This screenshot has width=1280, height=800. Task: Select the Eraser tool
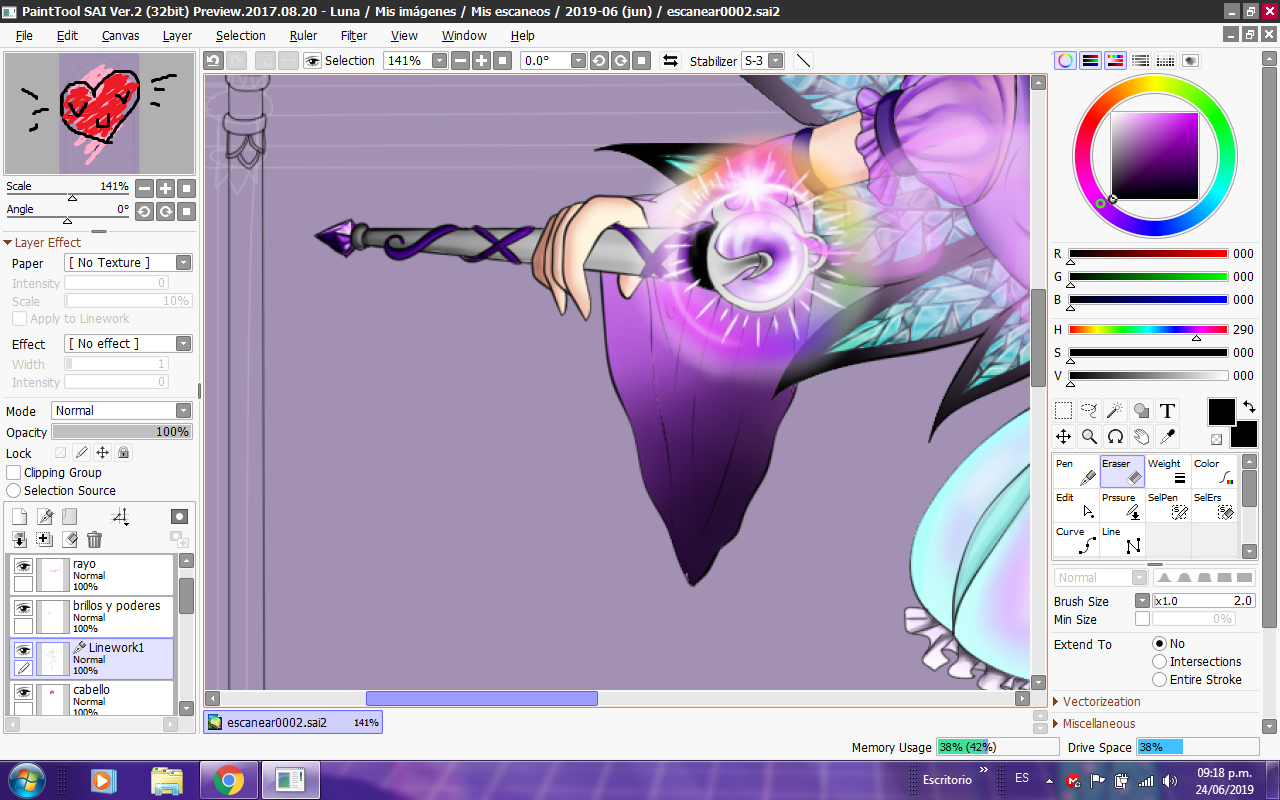pyautogui.click(x=1122, y=472)
